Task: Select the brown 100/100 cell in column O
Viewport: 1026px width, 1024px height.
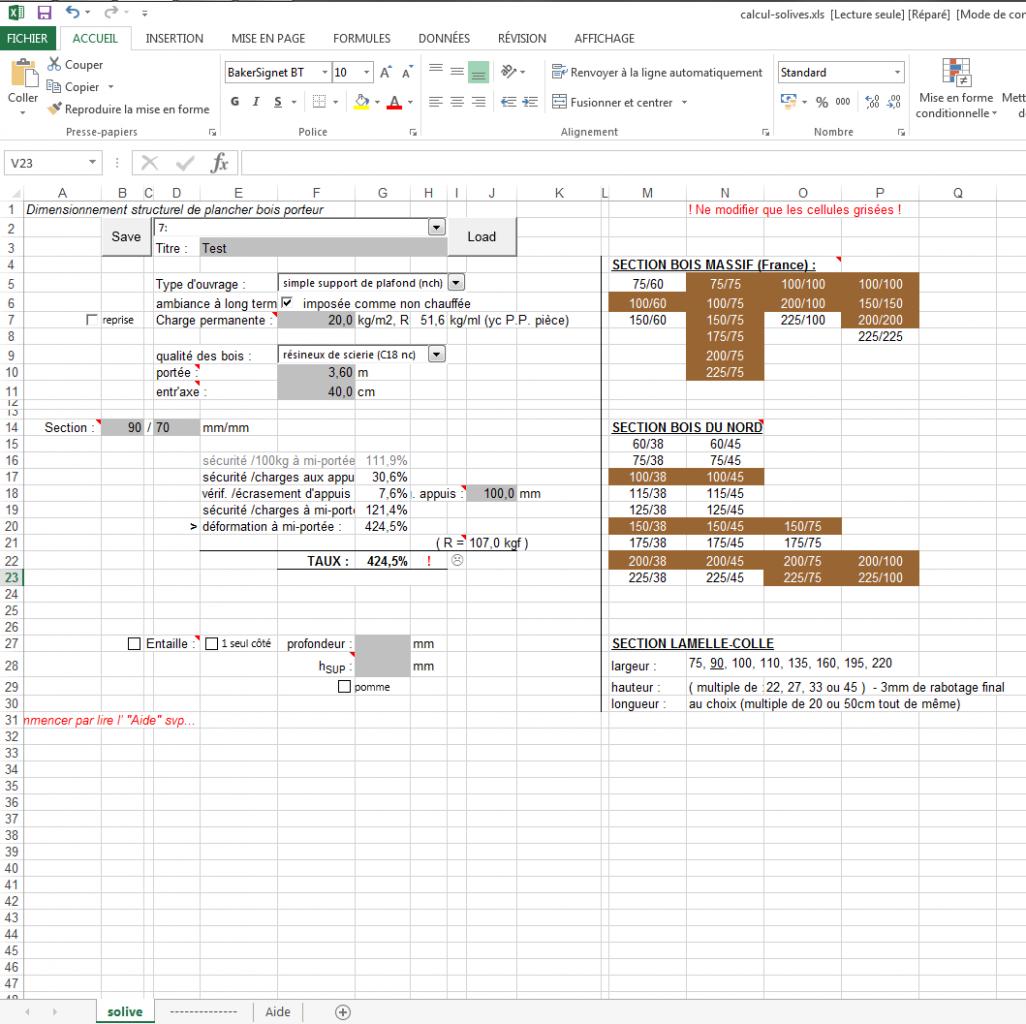Action: (803, 284)
